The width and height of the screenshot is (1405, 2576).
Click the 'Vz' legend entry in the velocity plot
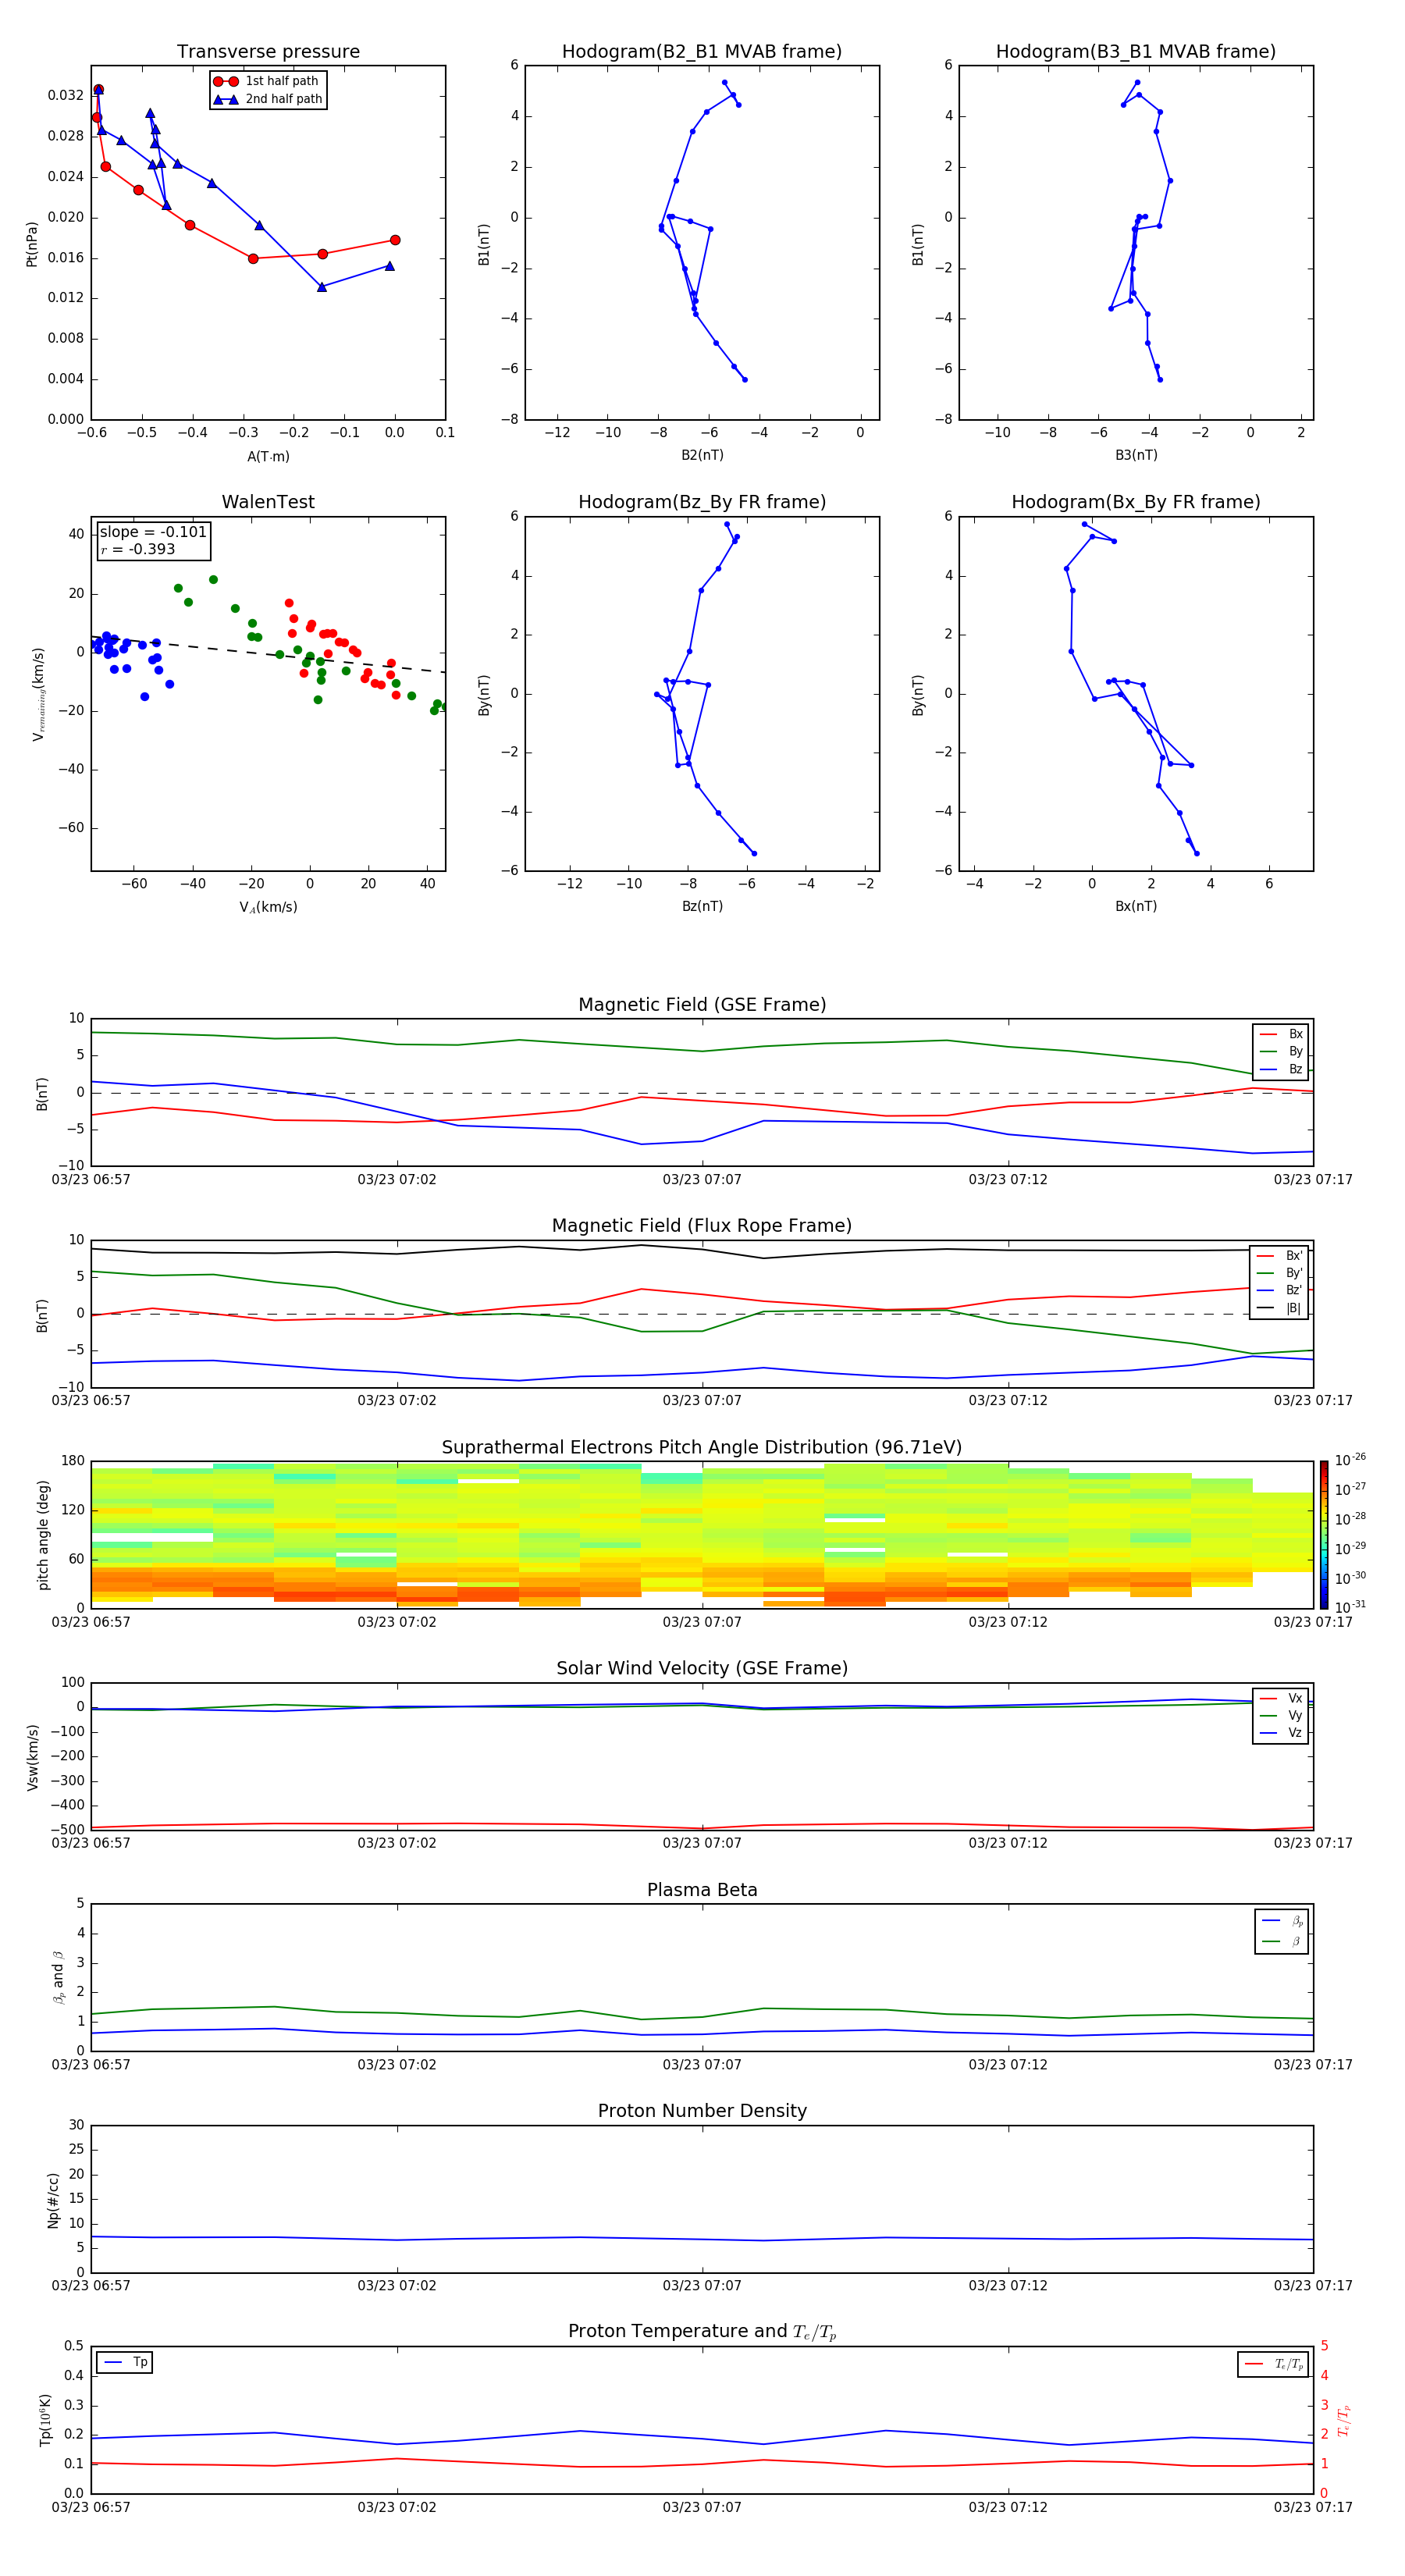click(1281, 1733)
